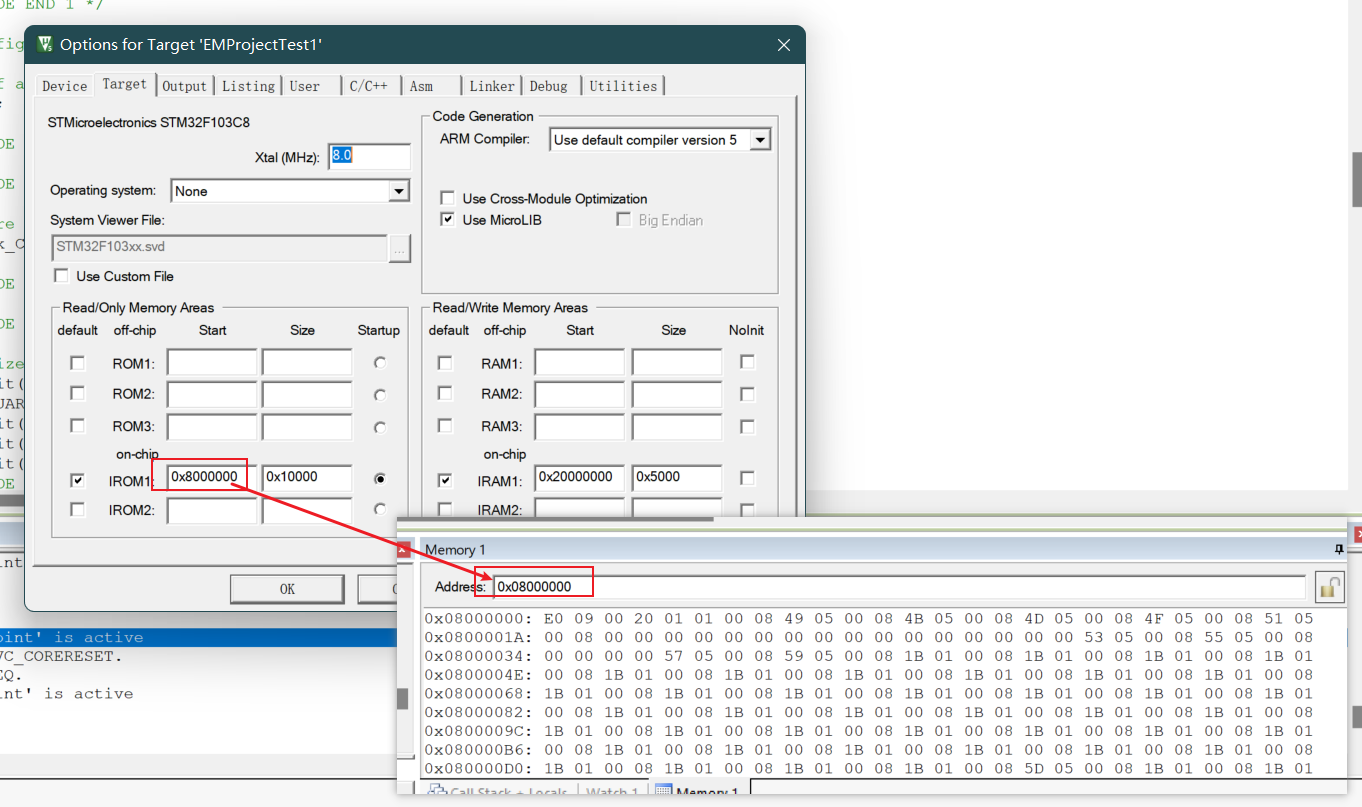1362x807 pixels.
Task: Click the pin icon of Memory 1 panel
Action: (x=1339, y=549)
